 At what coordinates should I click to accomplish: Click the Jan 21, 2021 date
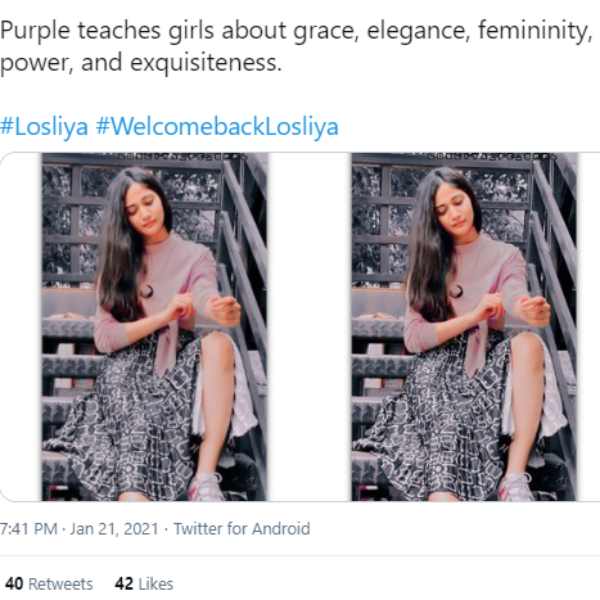point(114,529)
